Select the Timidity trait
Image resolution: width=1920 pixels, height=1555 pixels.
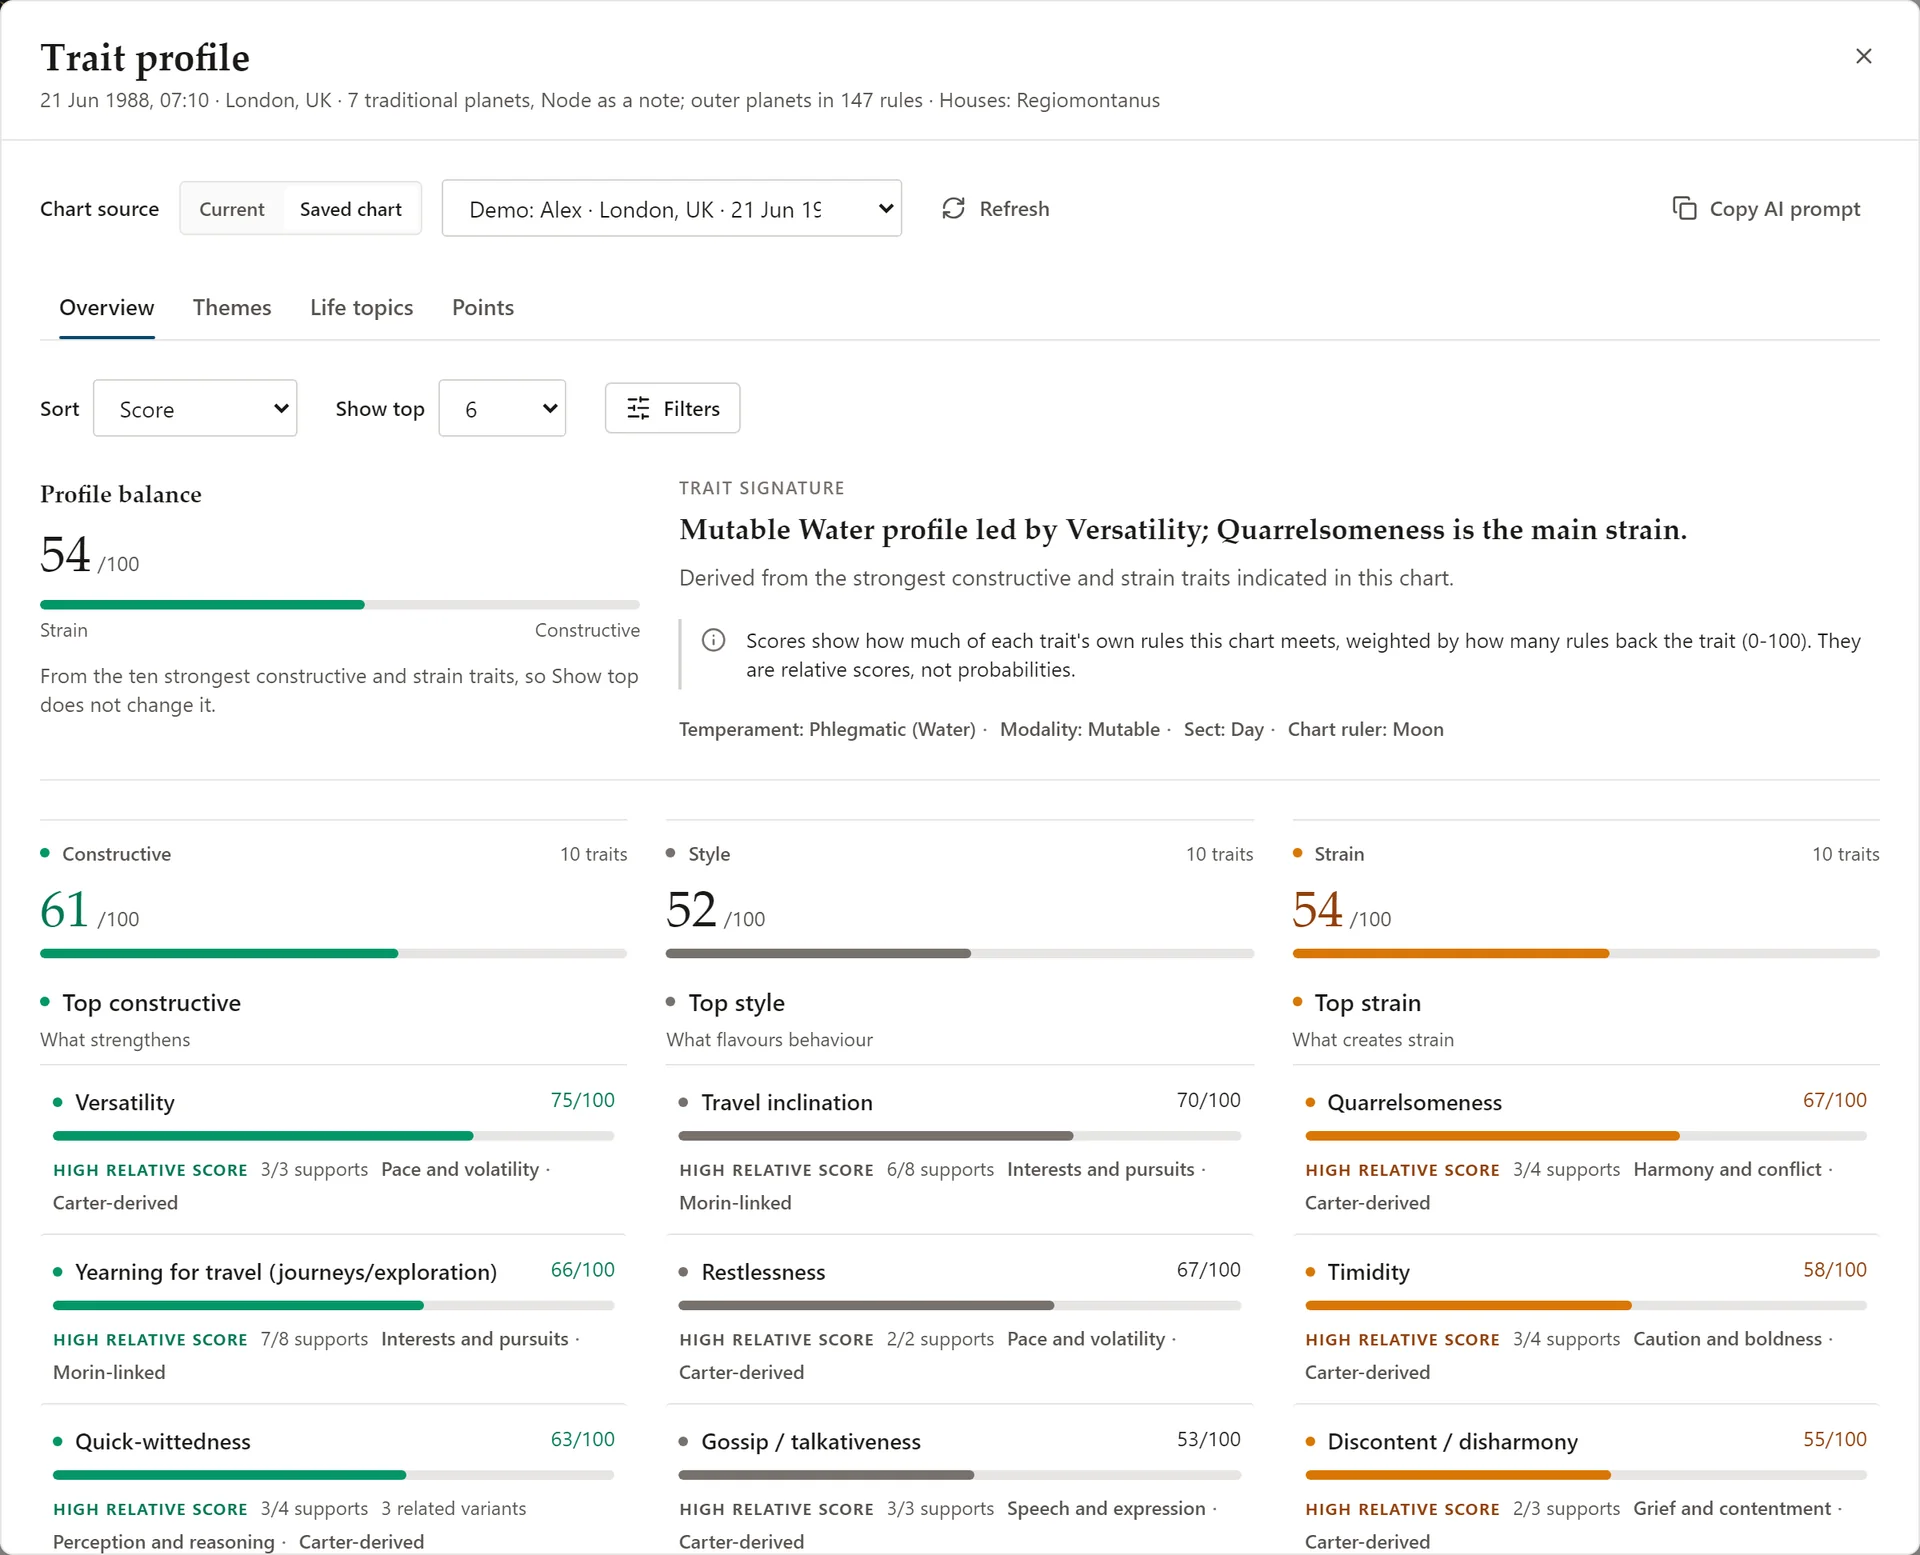pos(1586,1320)
